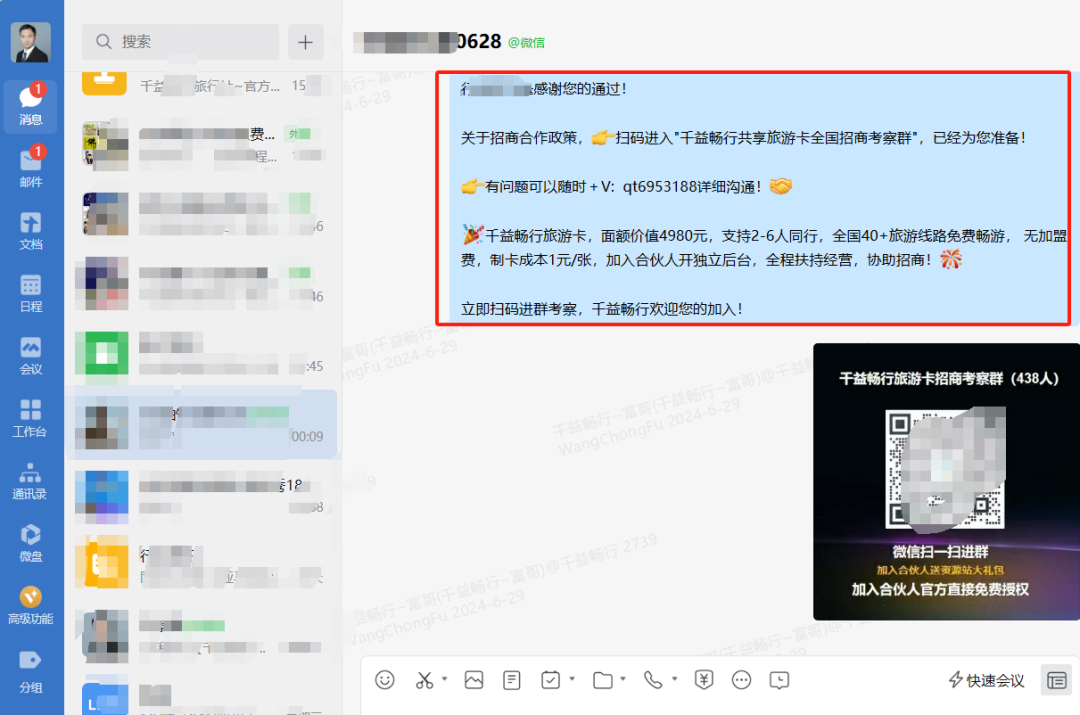Open the 通讯录 contacts section

point(31,481)
